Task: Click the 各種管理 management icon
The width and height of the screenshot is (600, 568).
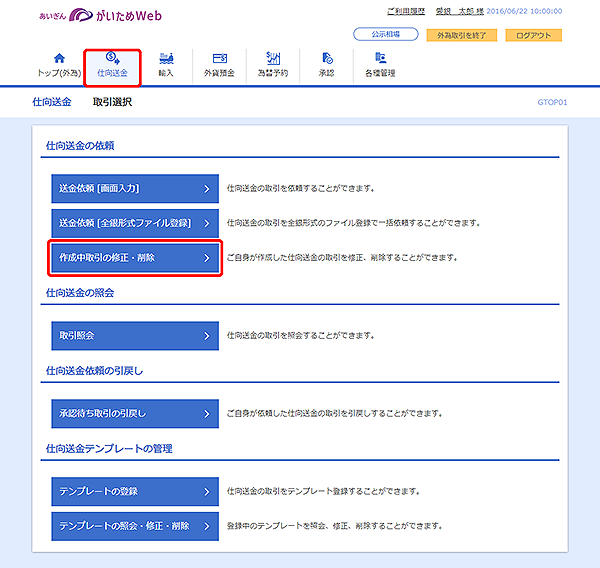Action: [x=380, y=58]
